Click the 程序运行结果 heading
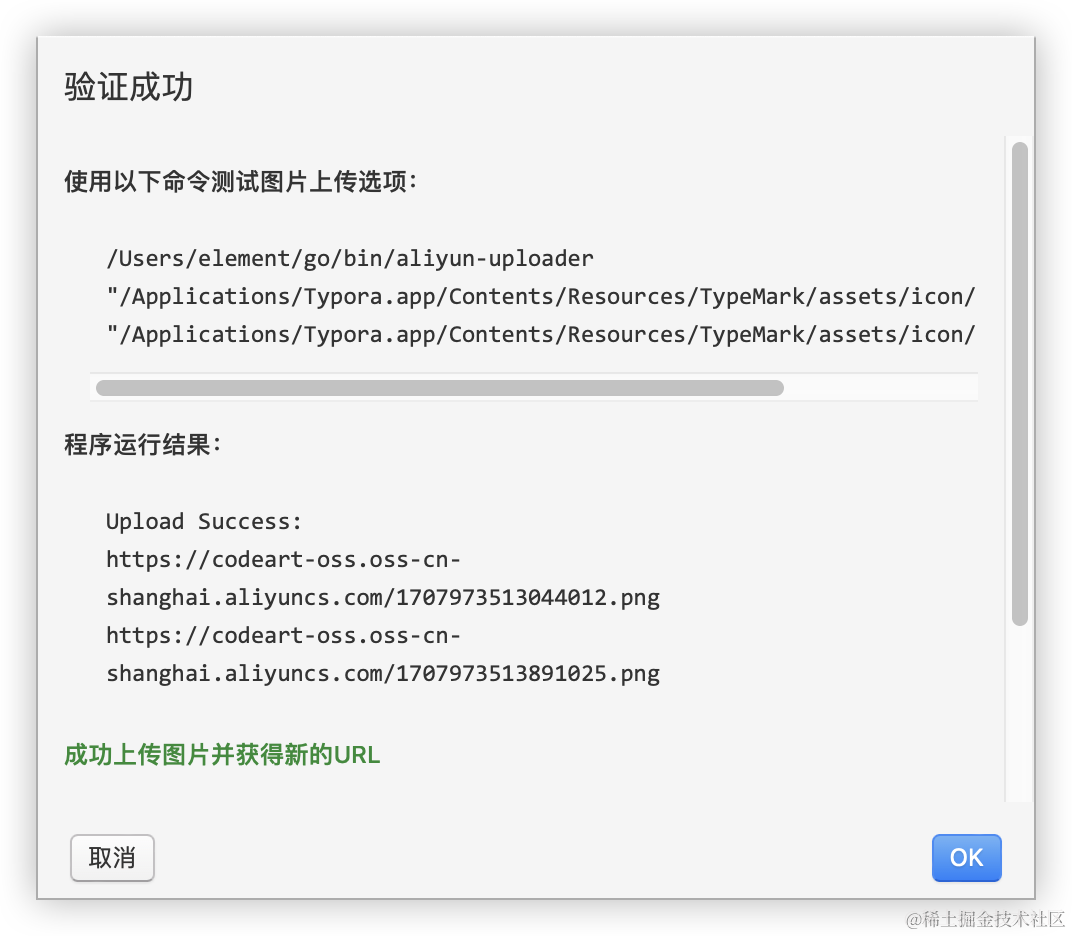The height and width of the screenshot is (936, 1072). click(x=142, y=444)
